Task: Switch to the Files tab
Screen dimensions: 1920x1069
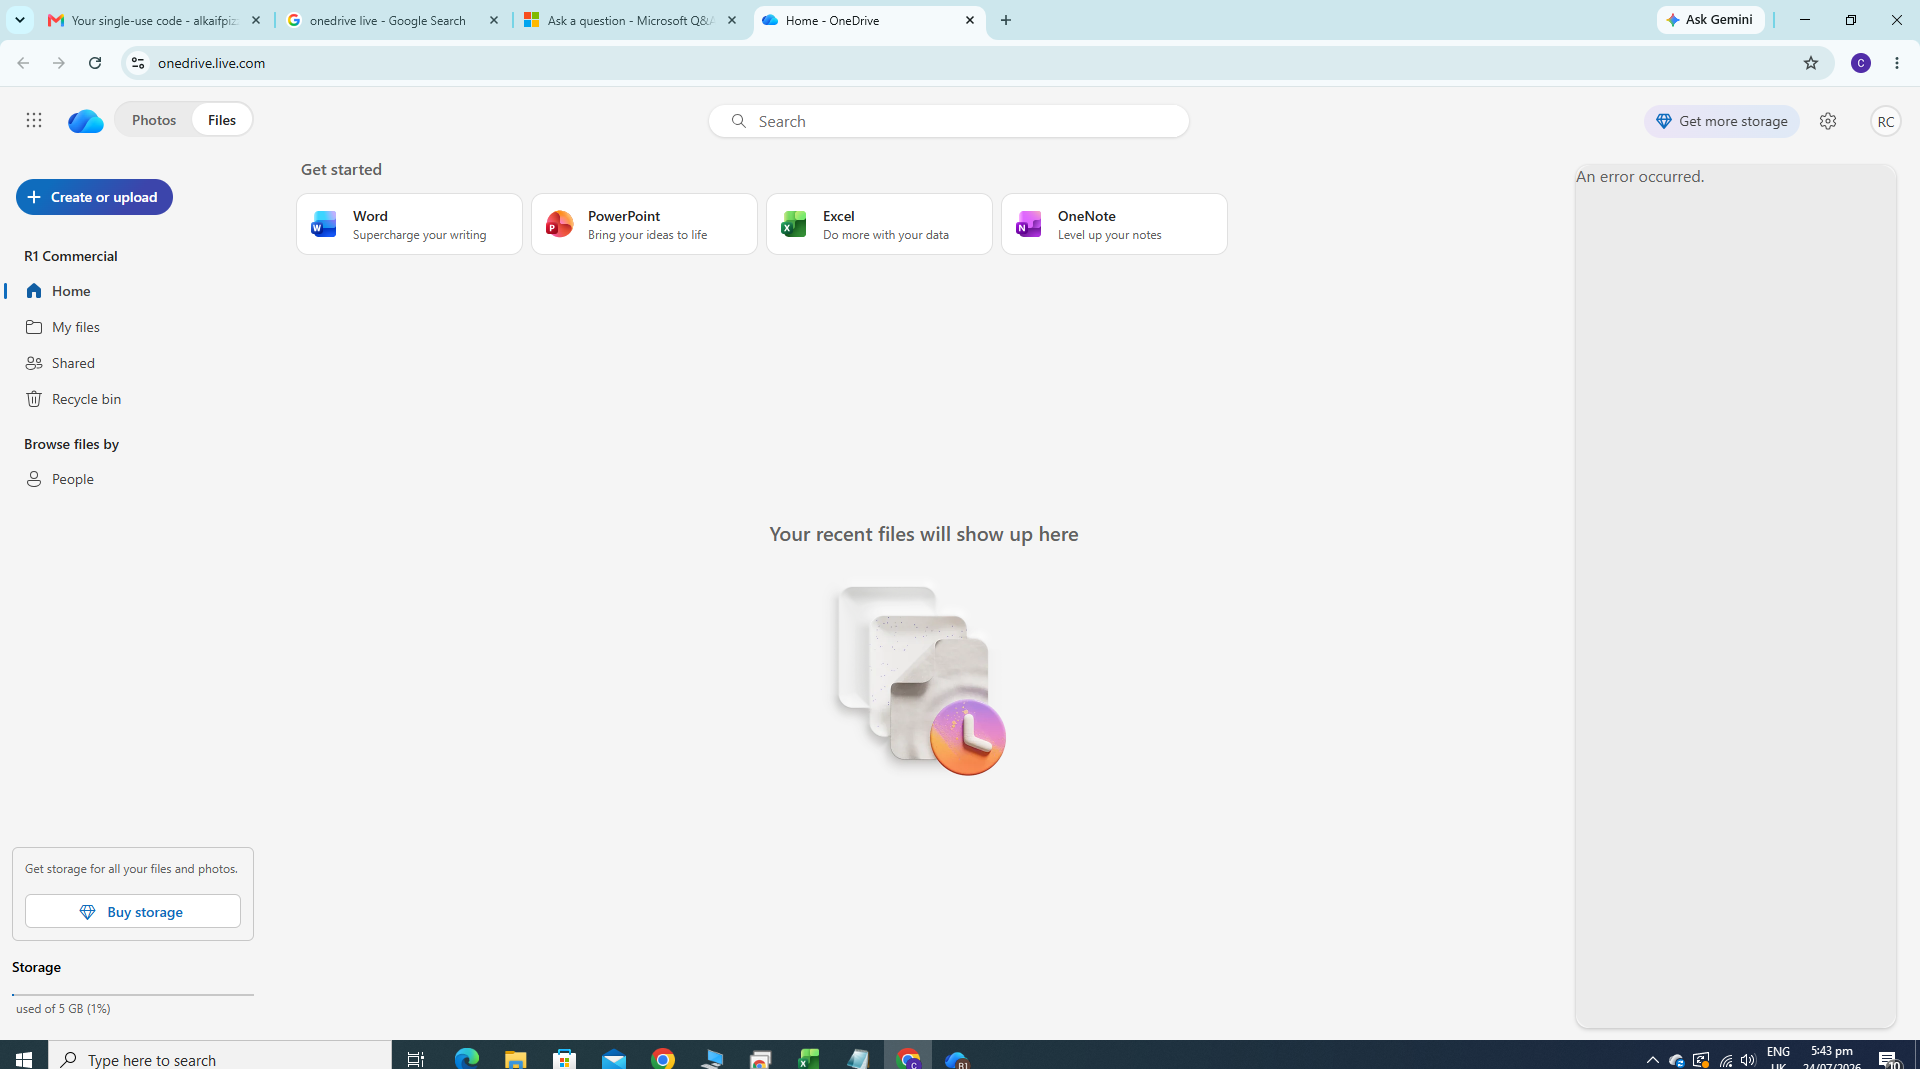Action: pos(222,120)
